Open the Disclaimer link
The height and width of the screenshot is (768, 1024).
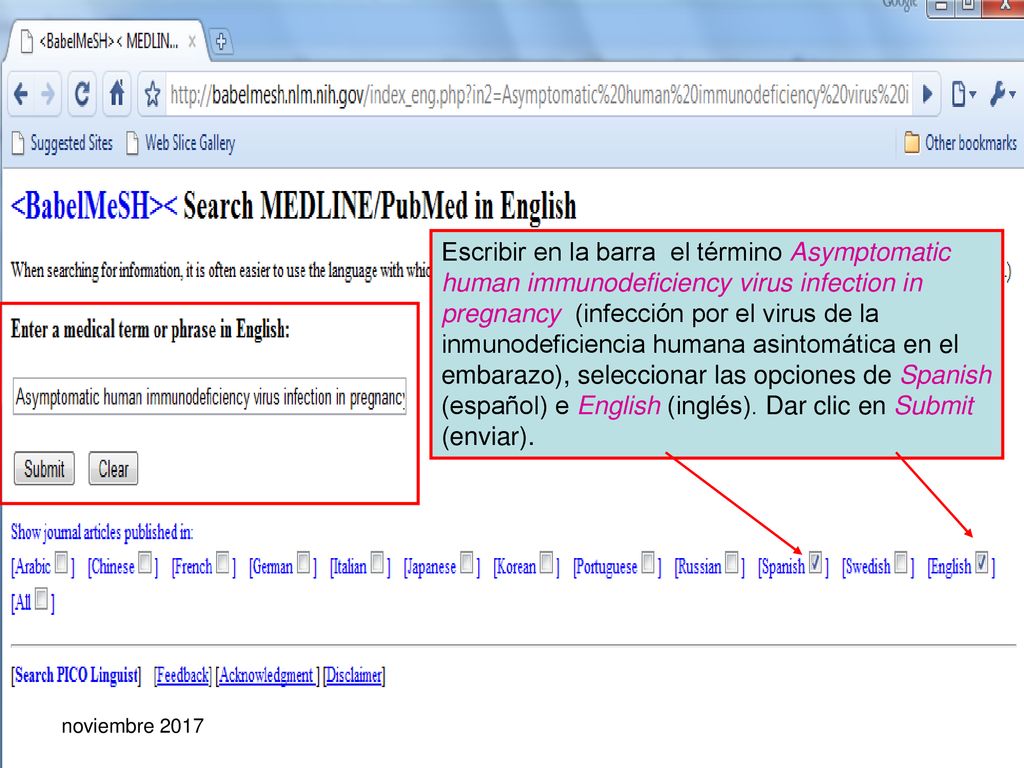click(x=354, y=675)
